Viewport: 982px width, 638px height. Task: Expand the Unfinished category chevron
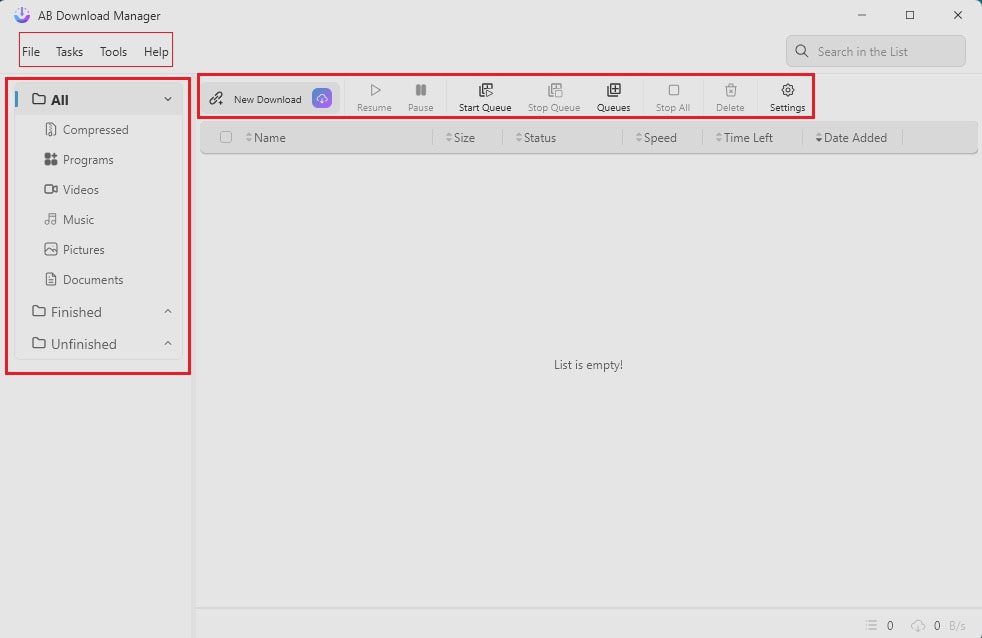point(168,343)
